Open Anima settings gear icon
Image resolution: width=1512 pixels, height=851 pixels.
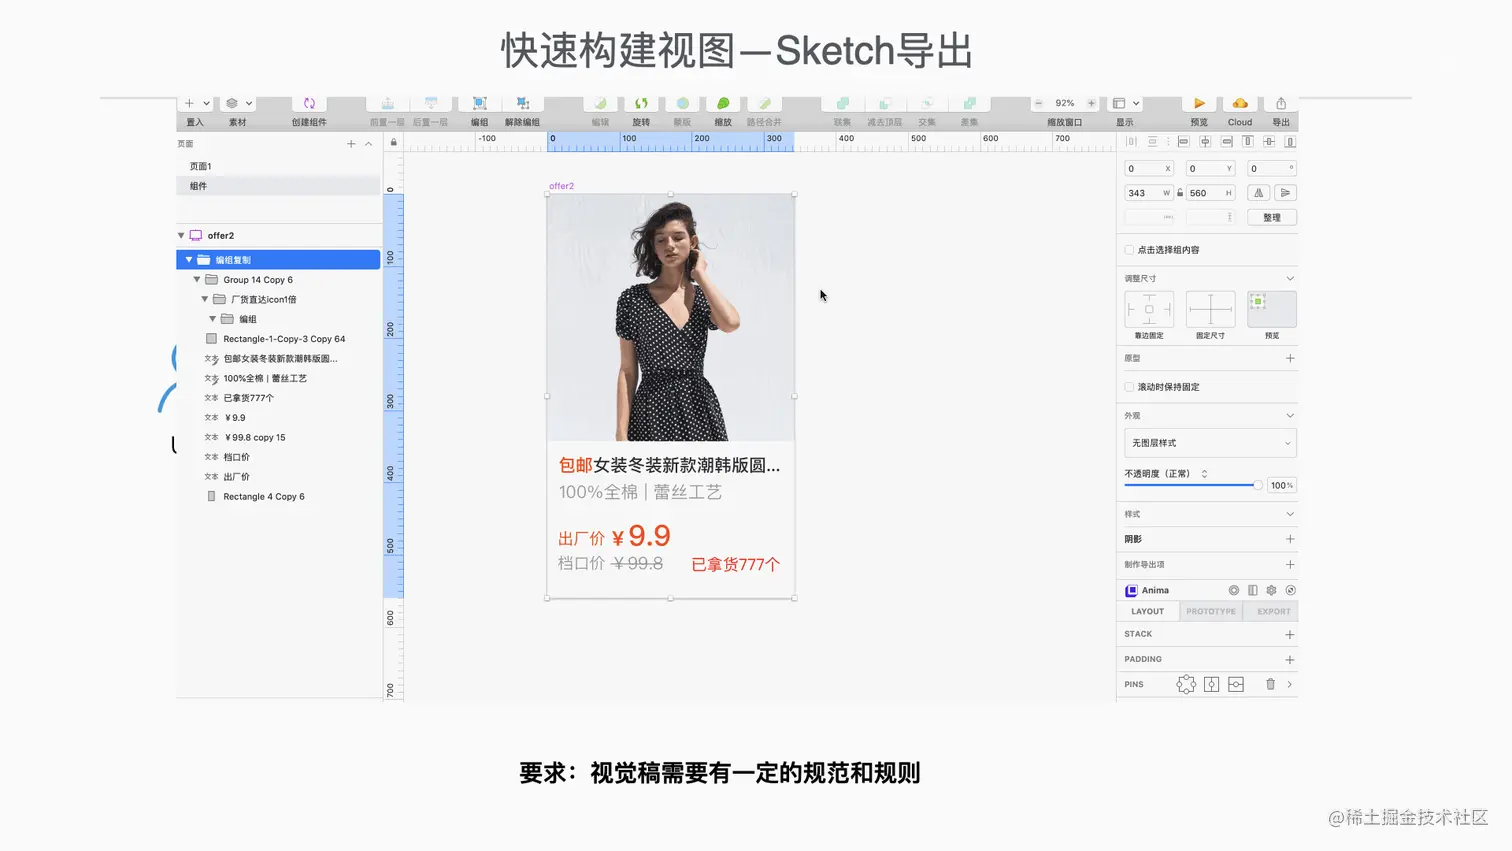pos(1271,590)
